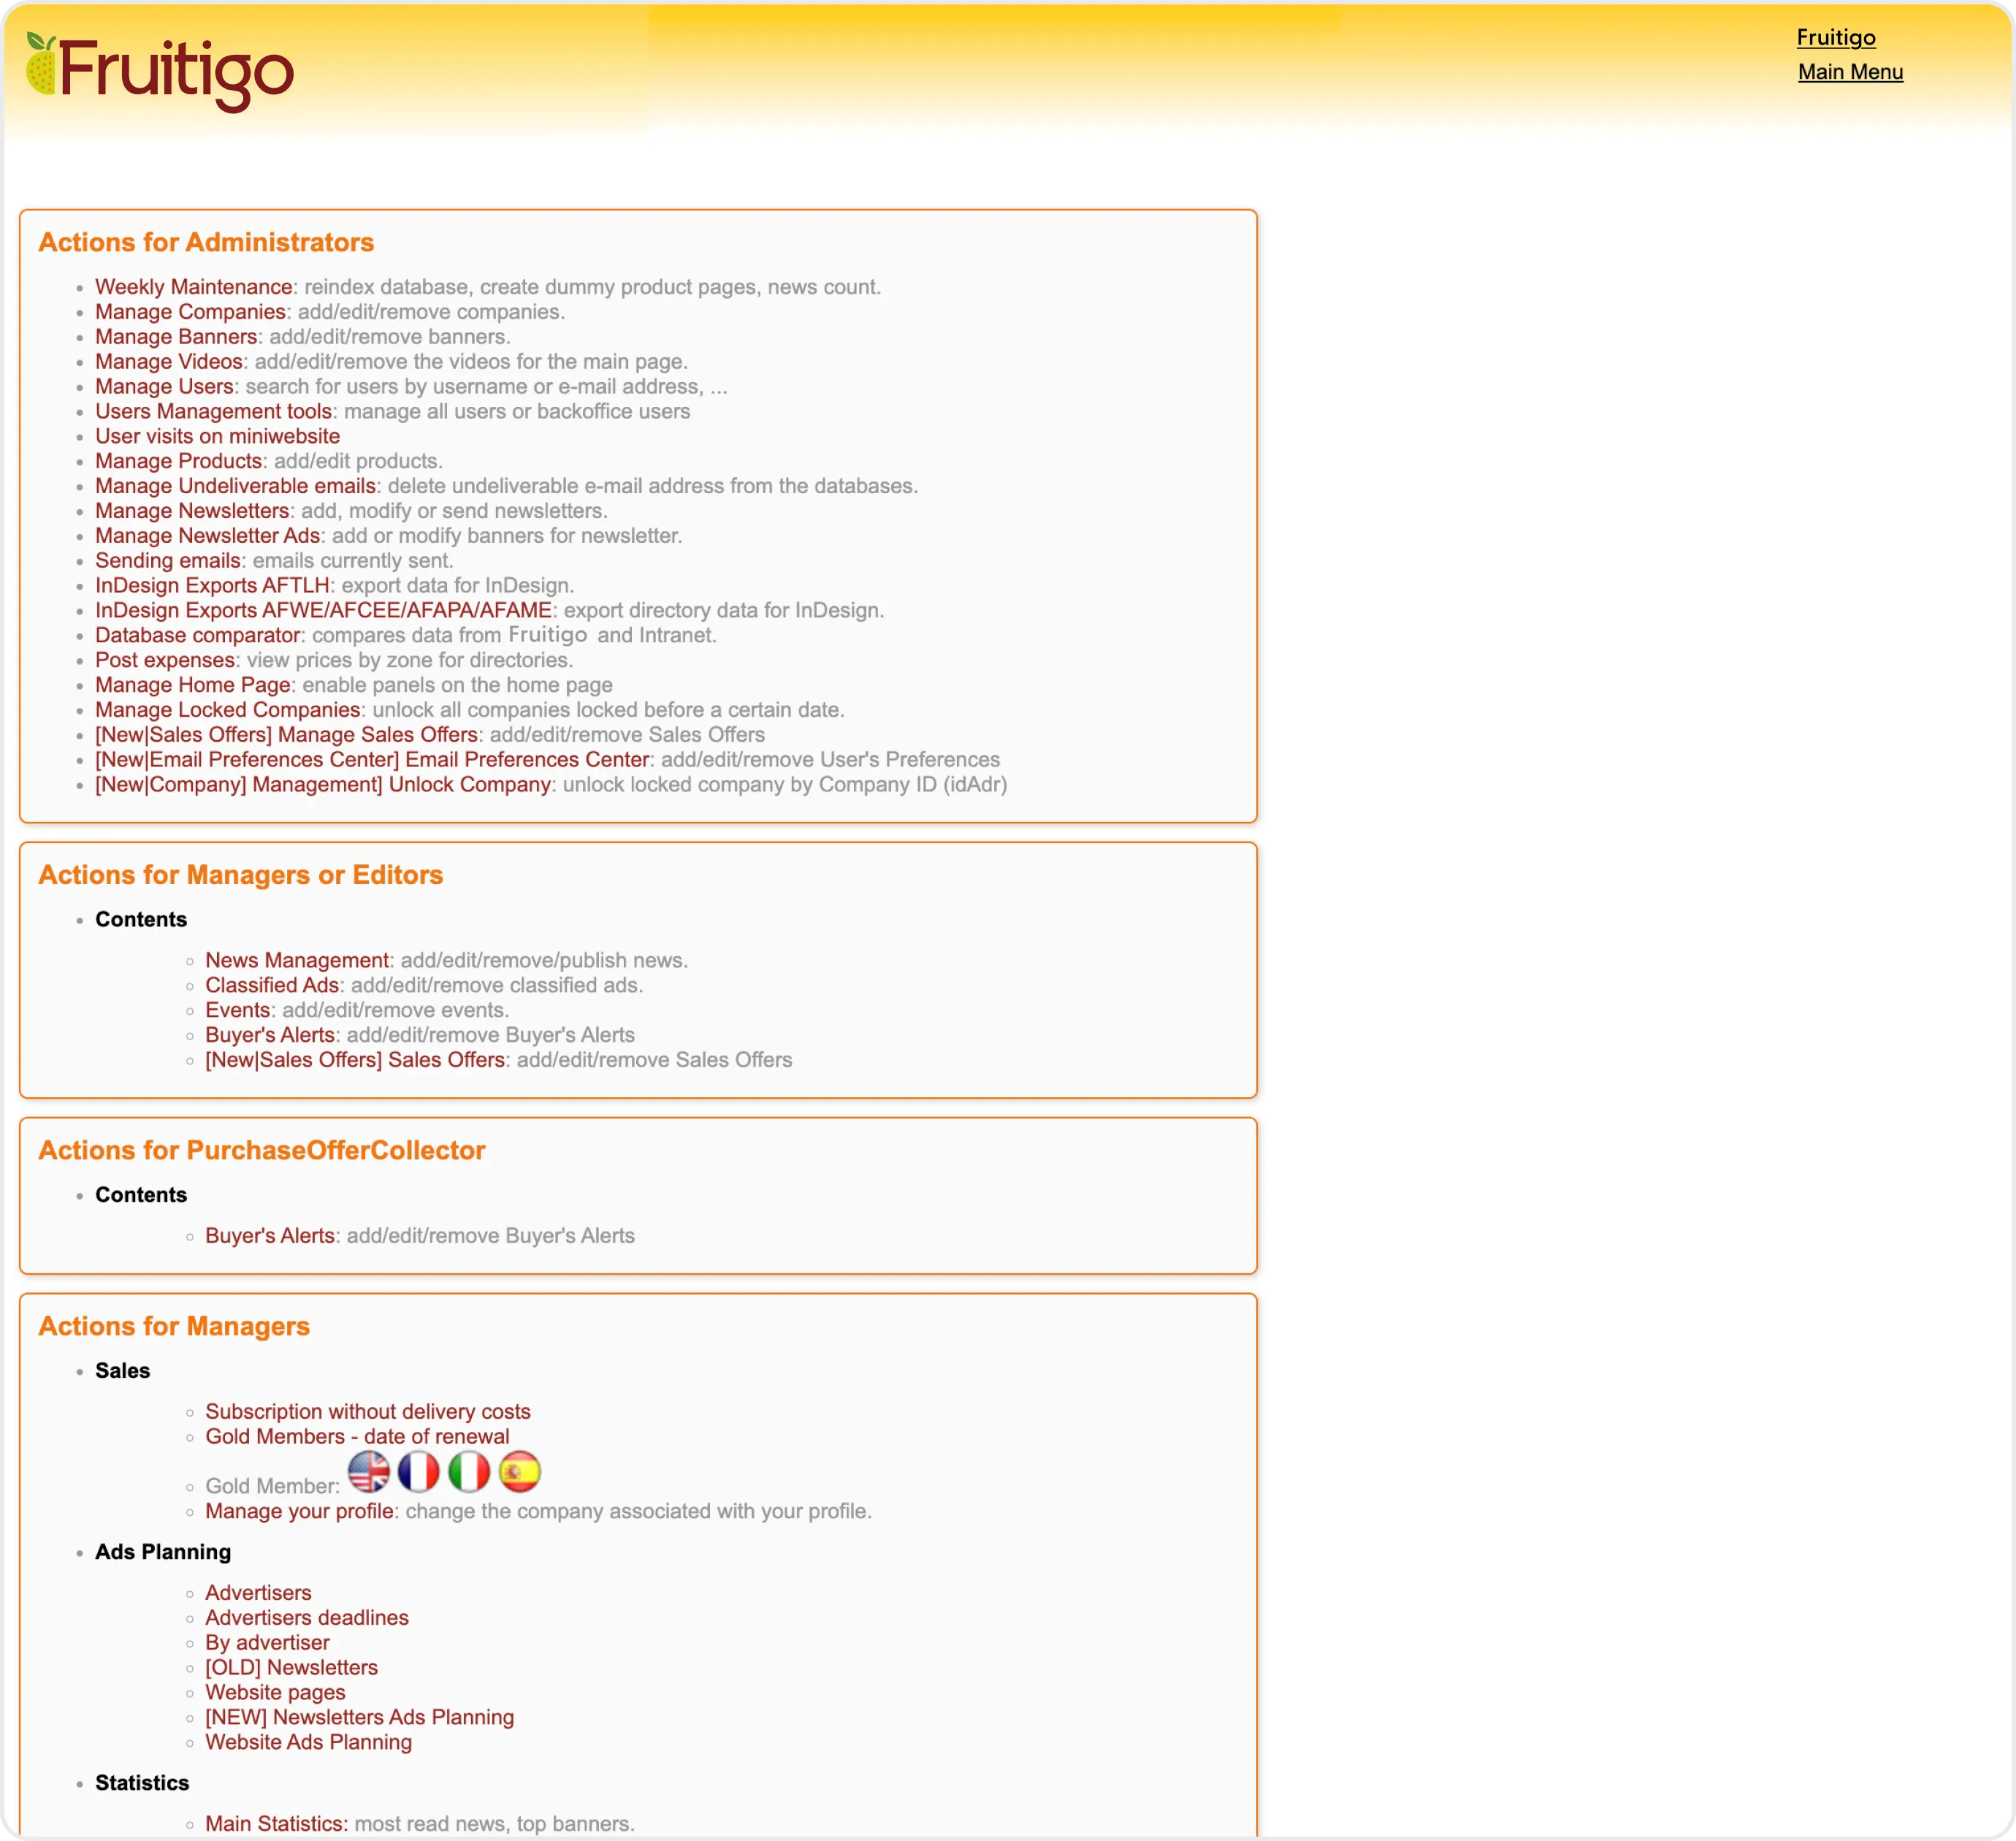Go to Manage Companies

(x=190, y=312)
